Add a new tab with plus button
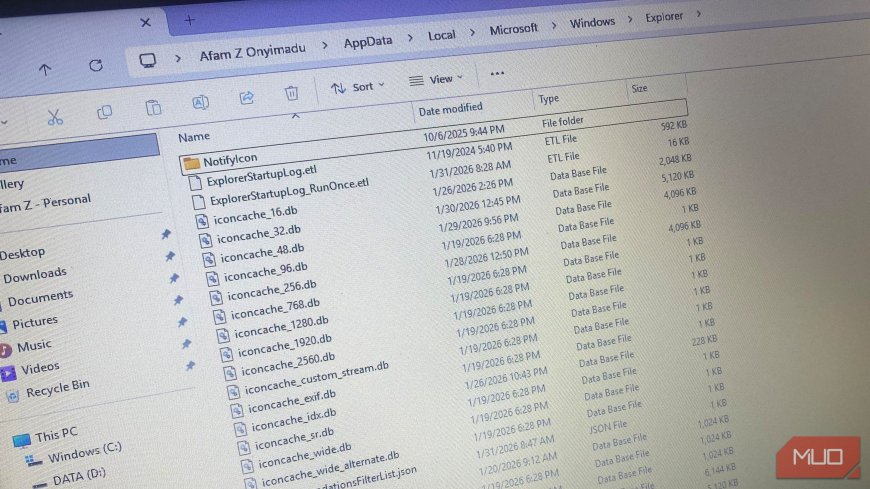The image size is (870, 489). (x=190, y=21)
